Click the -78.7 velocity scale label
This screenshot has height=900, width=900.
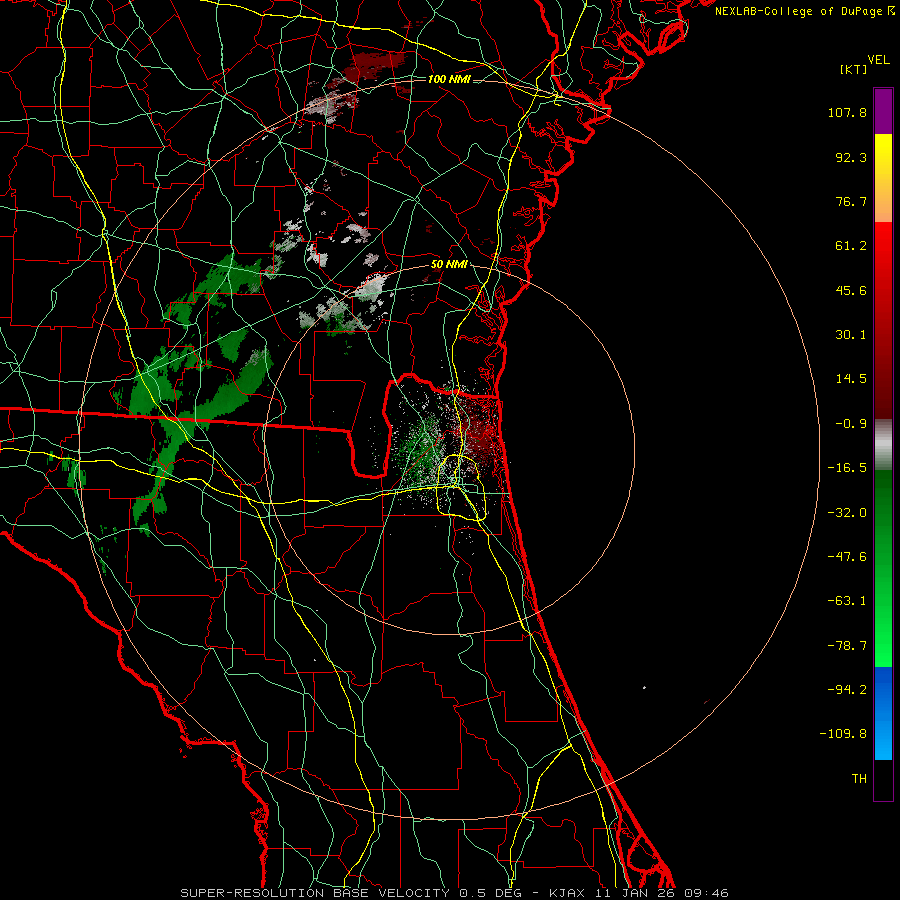[x=847, y=646]
